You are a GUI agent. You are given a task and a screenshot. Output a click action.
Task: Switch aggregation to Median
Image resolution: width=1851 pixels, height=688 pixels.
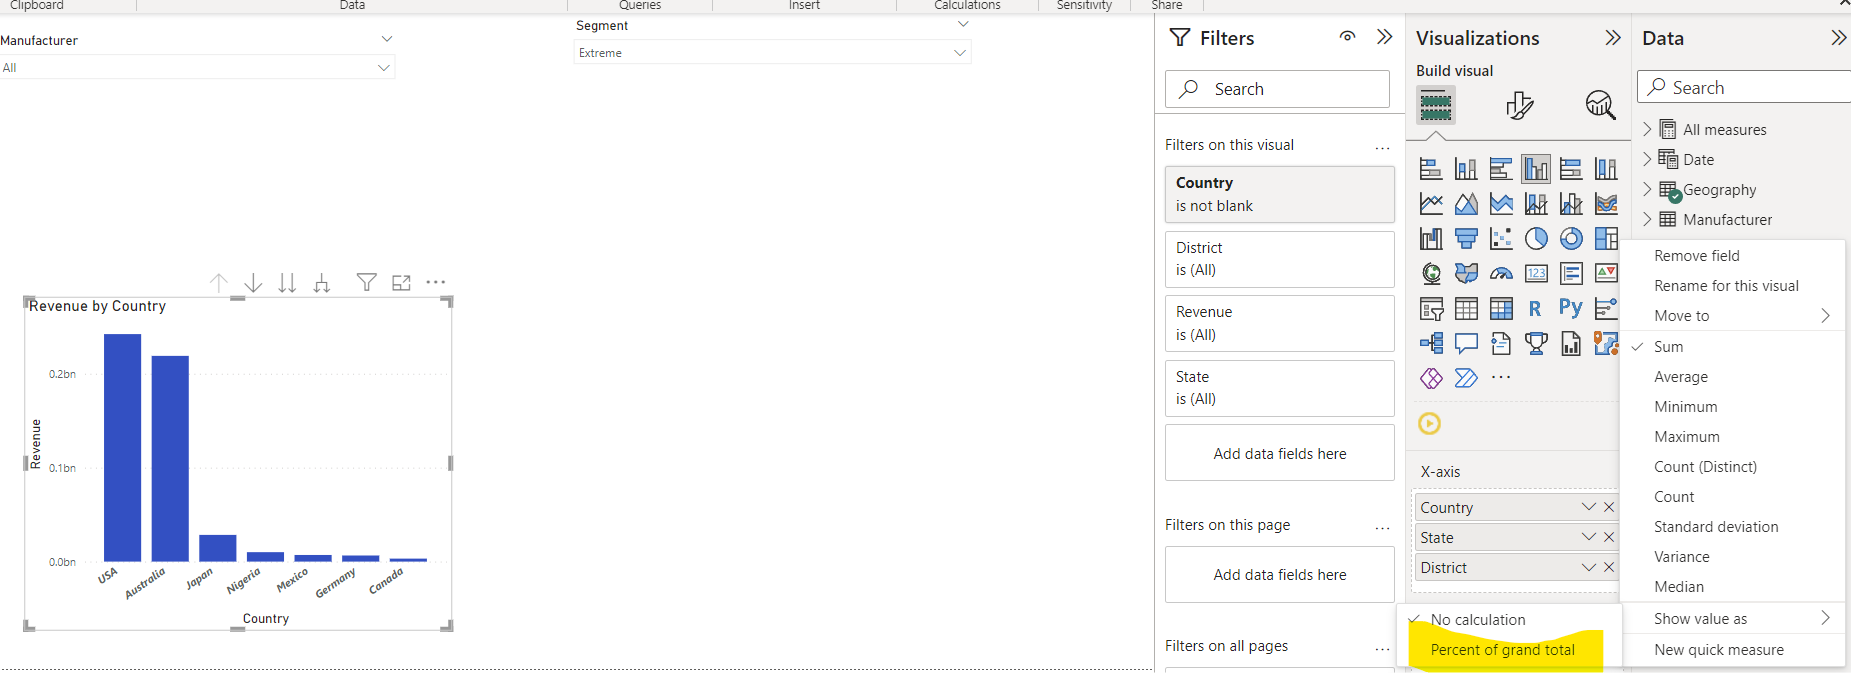[1679, 587]
